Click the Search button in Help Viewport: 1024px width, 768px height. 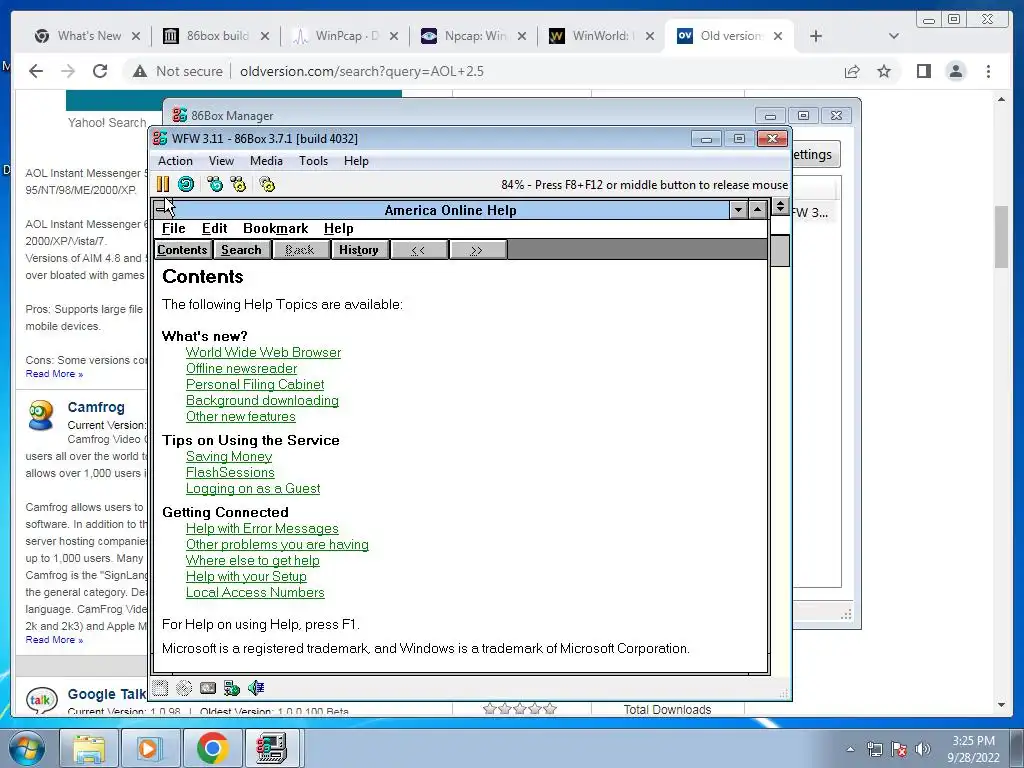click(x=241, y=249)
